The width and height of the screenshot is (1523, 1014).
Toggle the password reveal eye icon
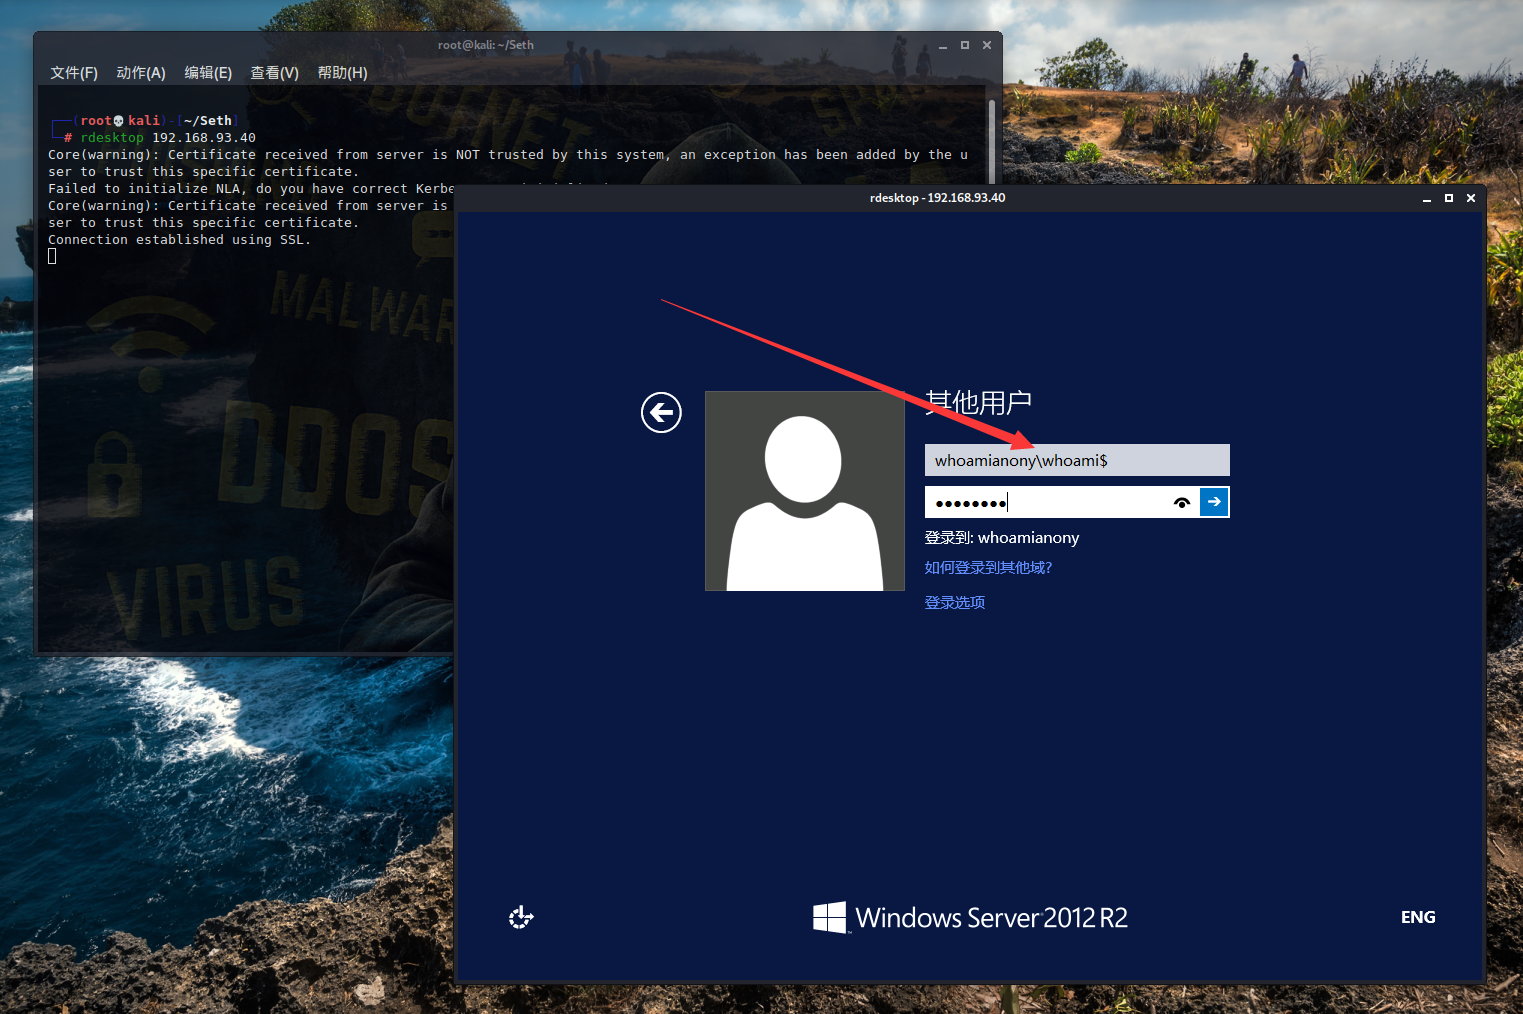coord(1182,502)
